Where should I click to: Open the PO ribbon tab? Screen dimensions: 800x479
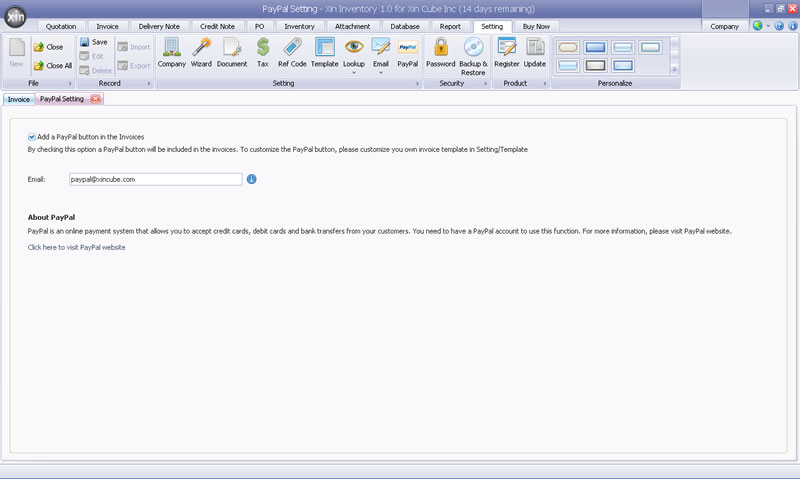(259, 27)
